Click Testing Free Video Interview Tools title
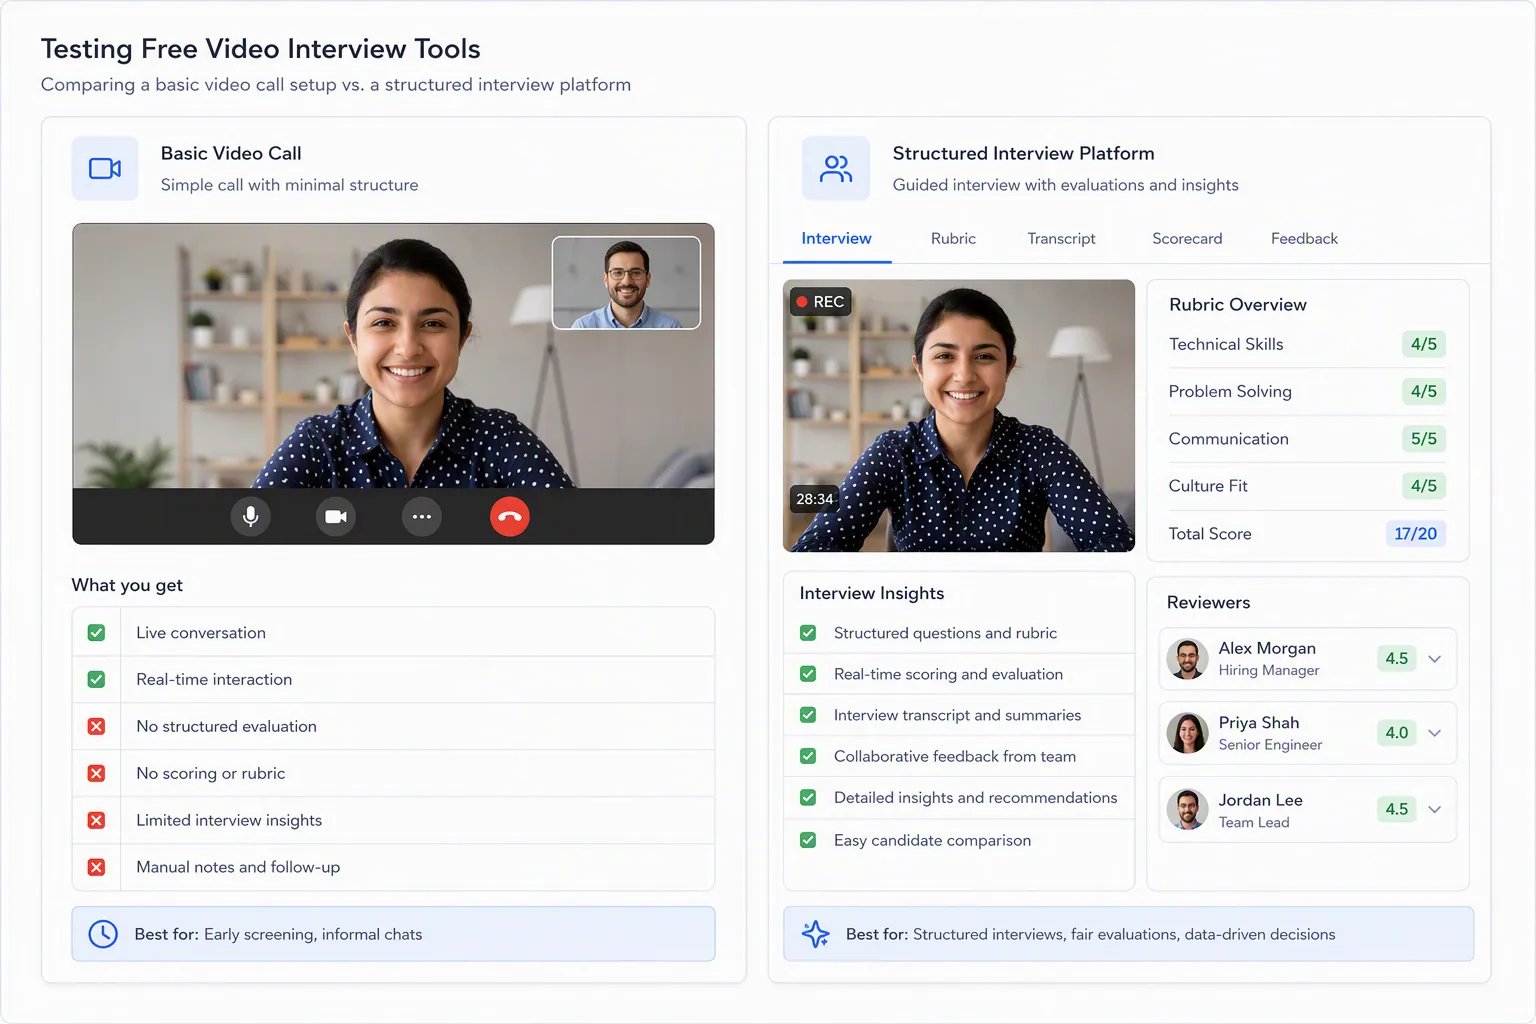The image size is (1536, 1024). 261,49
